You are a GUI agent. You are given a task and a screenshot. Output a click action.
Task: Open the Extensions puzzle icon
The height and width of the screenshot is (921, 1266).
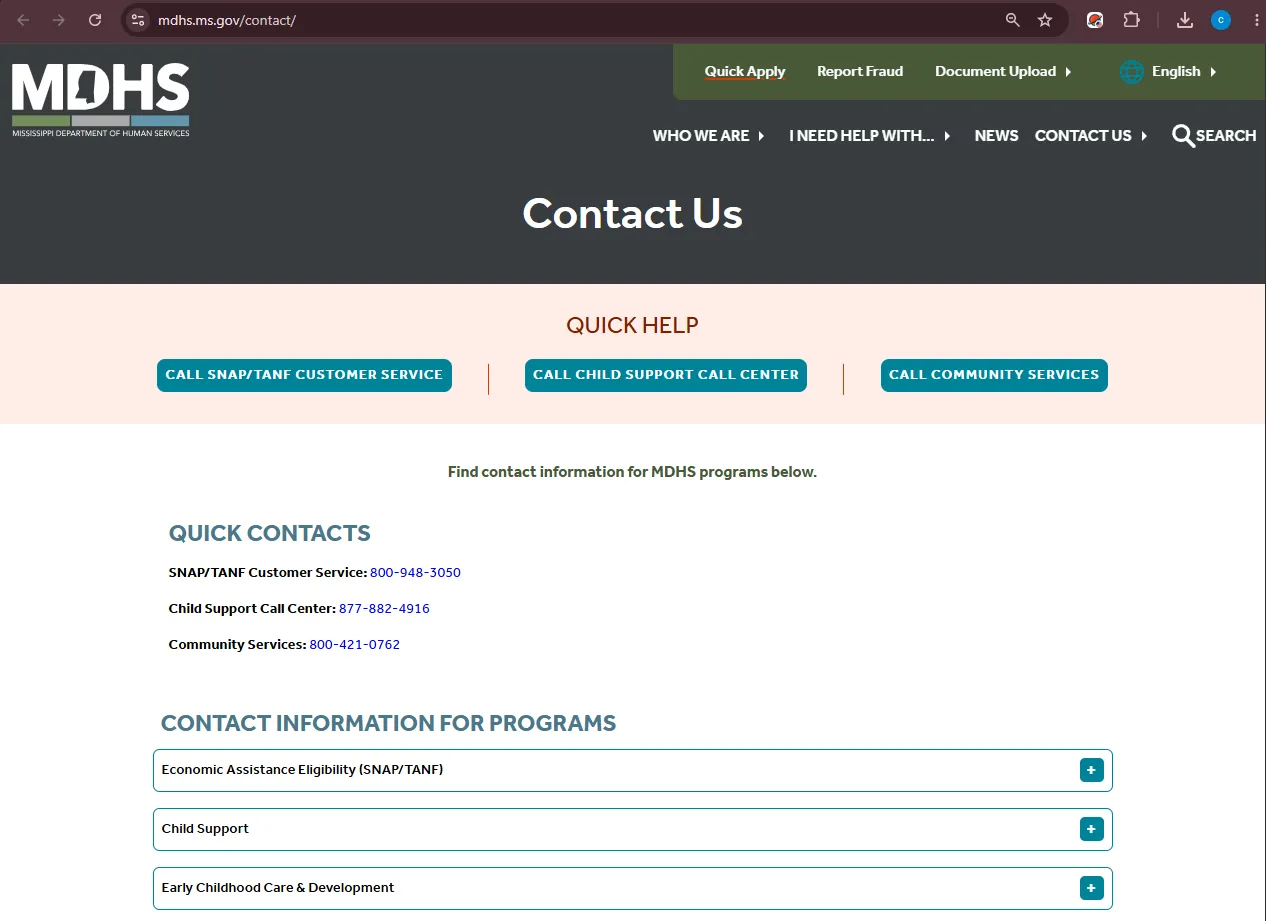1131,20
